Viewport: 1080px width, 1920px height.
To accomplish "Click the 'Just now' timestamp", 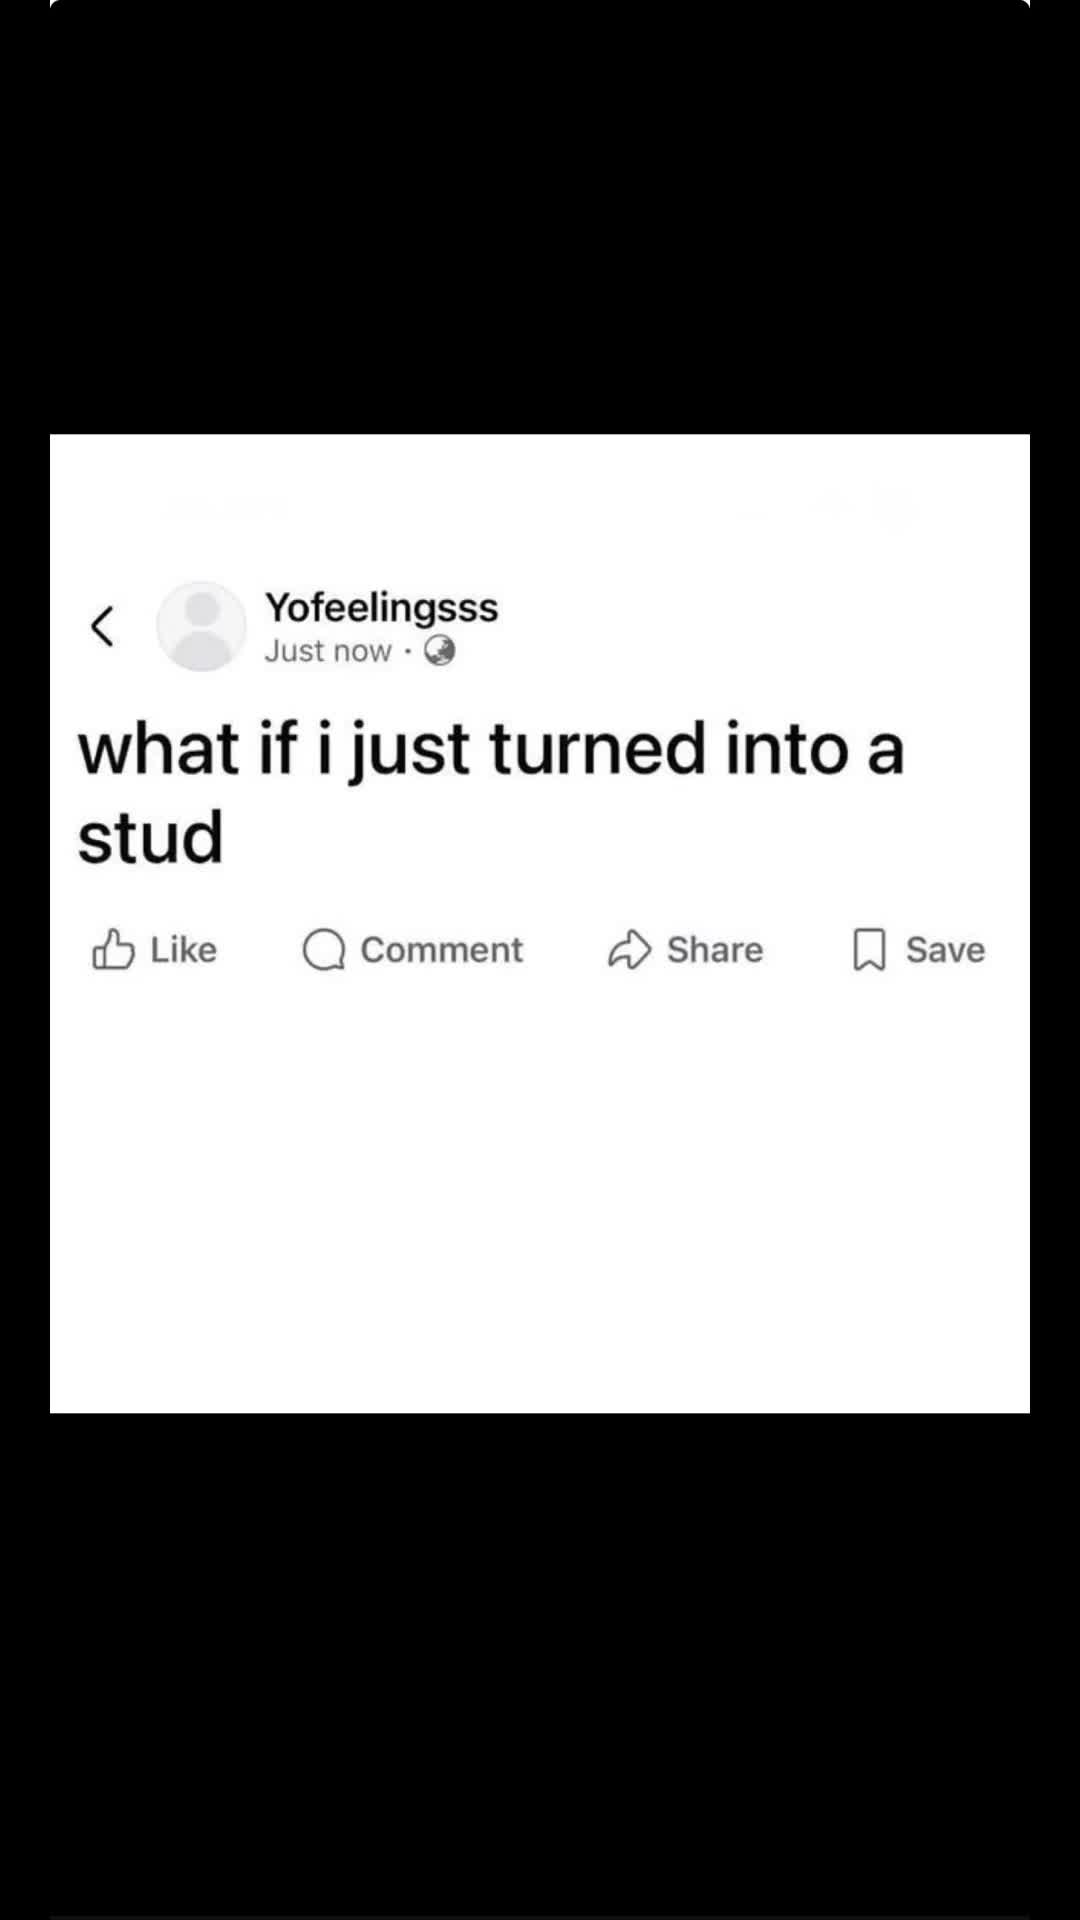I will click(x=327, y=651).
